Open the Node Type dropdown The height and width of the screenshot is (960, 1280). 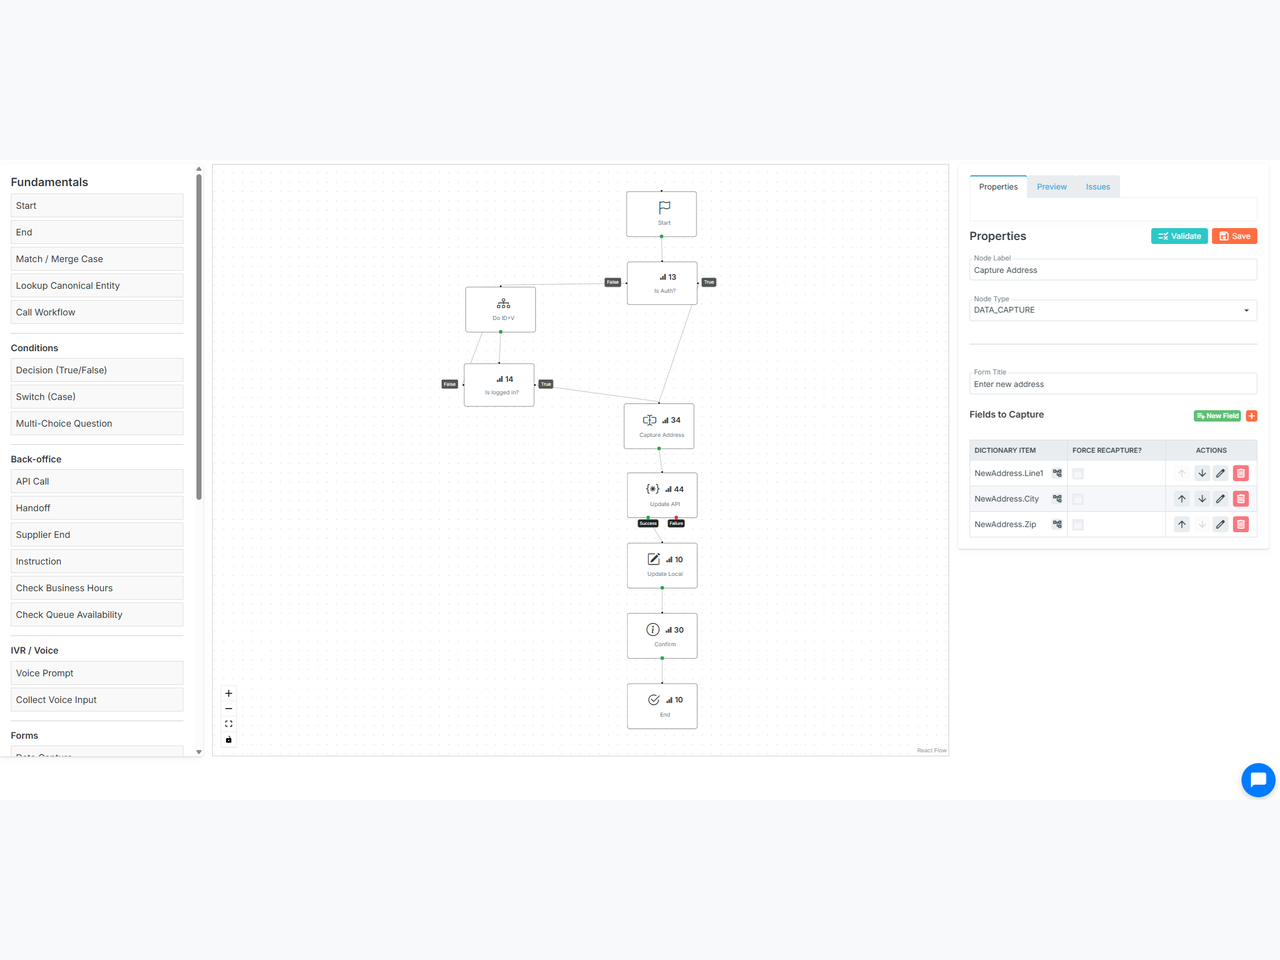click(x=1113, y=310)
